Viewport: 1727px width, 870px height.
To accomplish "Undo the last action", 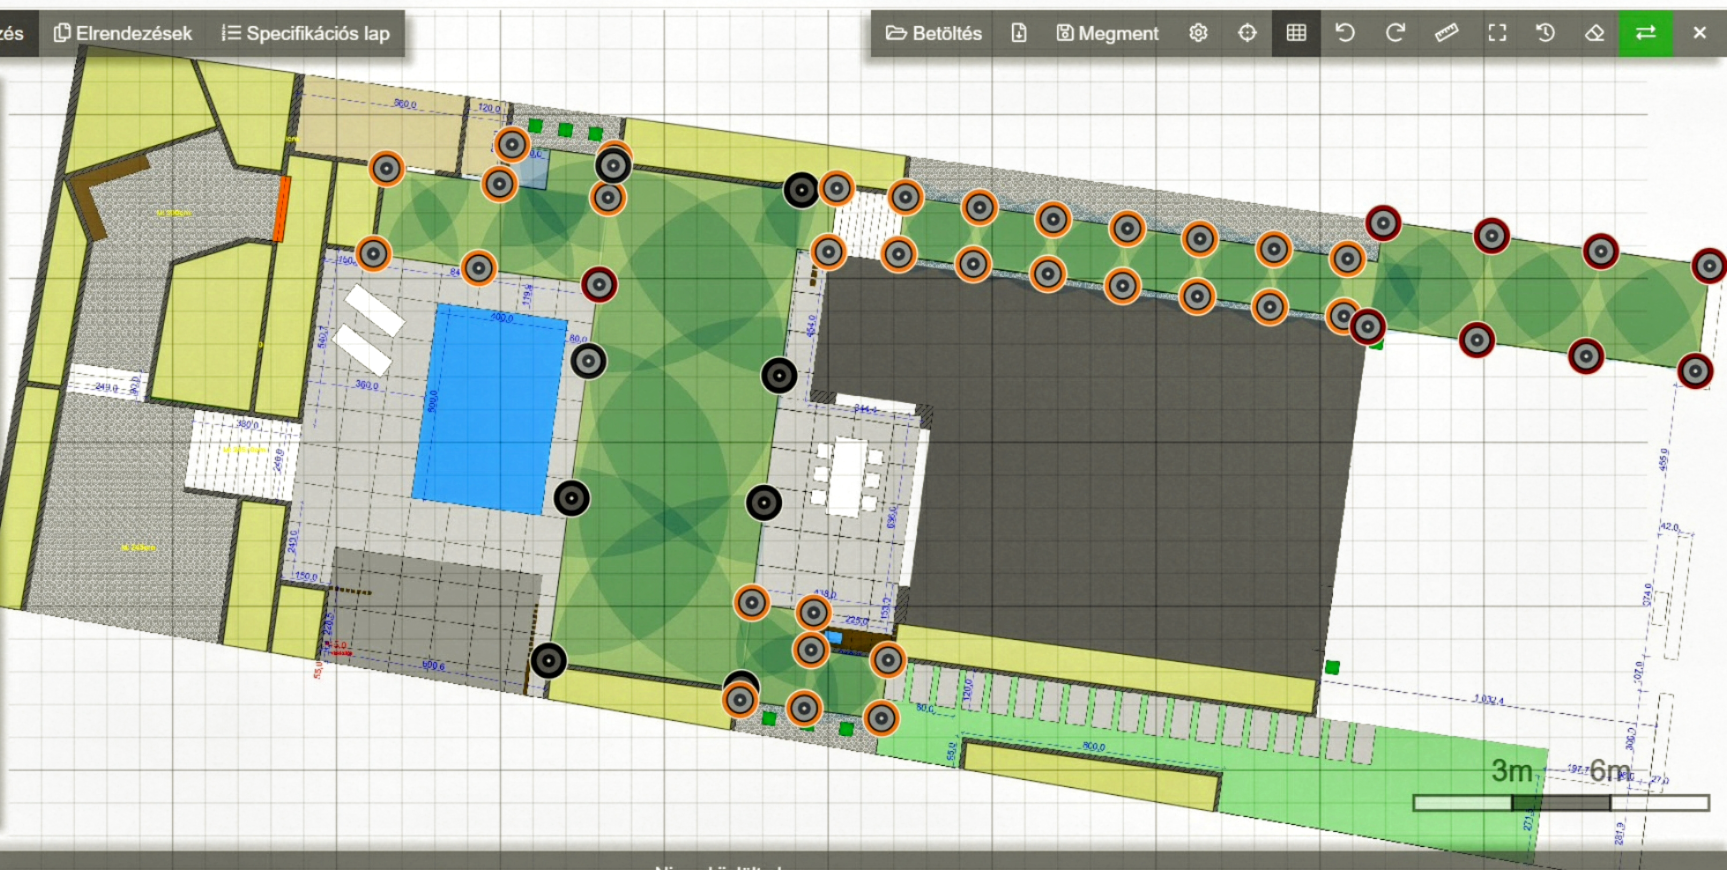I will 1345,33.
